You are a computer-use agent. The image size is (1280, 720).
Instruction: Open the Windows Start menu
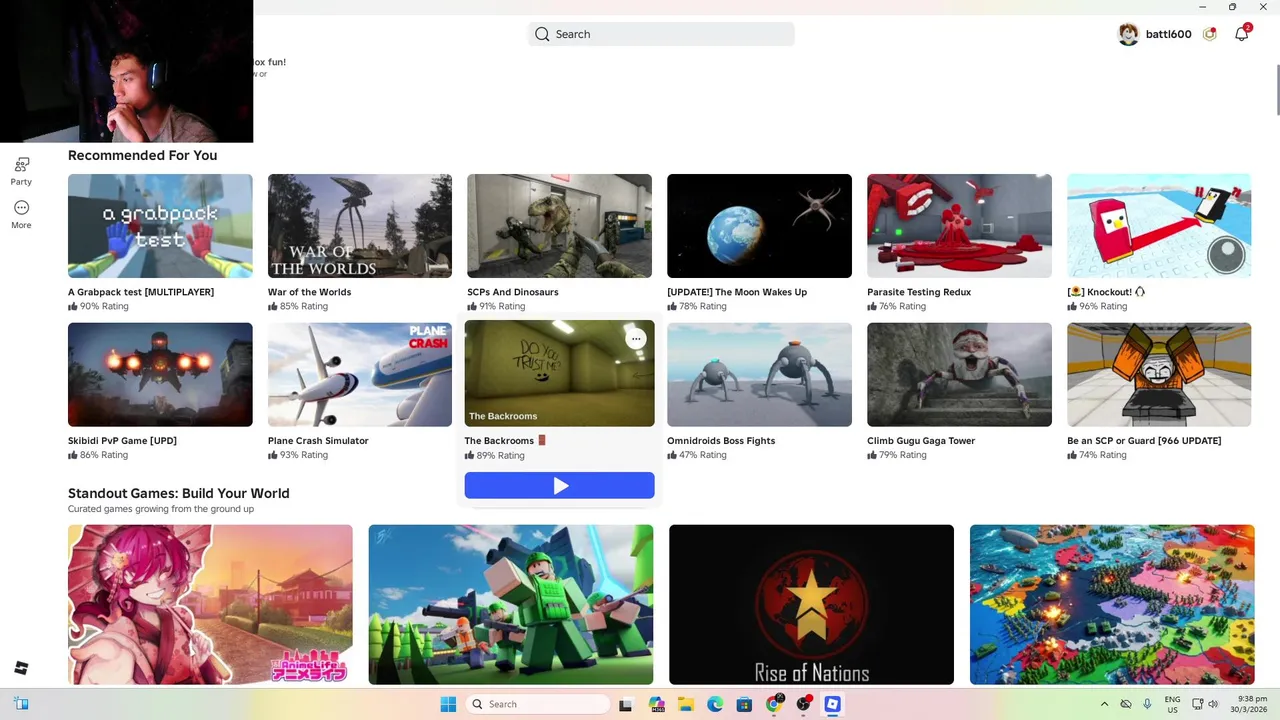(448, 704)
